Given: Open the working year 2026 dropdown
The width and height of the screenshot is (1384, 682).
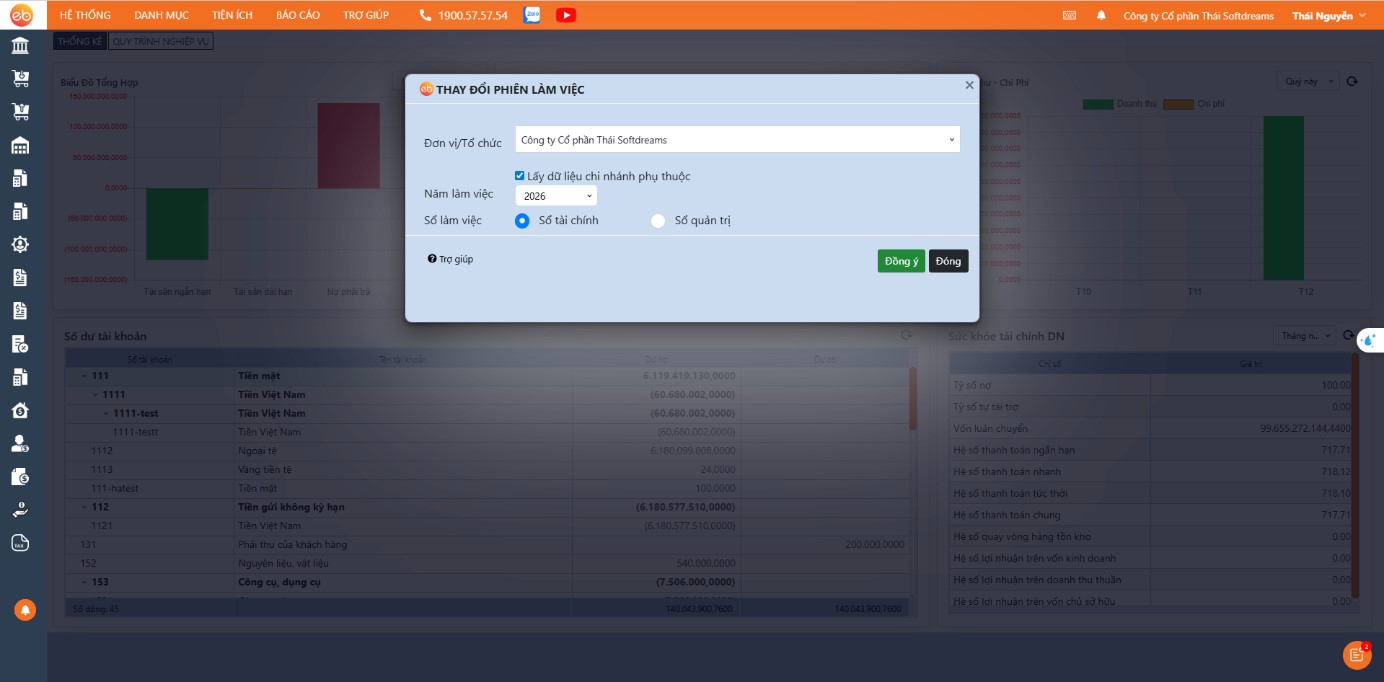Looking at the screenshot, I should coord(556,196).
